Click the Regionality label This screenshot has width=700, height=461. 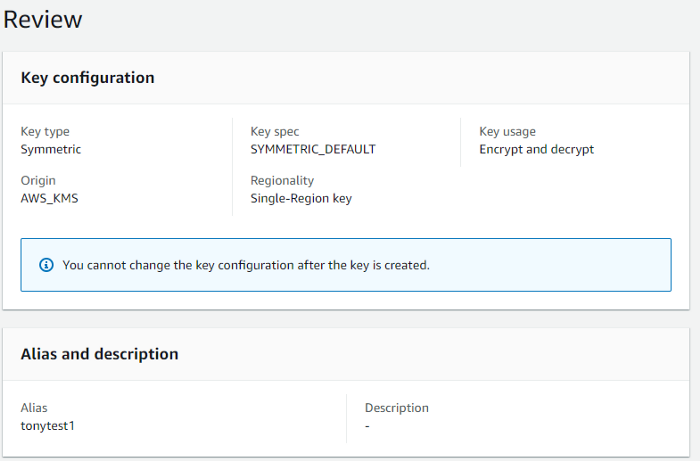click(282, 180)
